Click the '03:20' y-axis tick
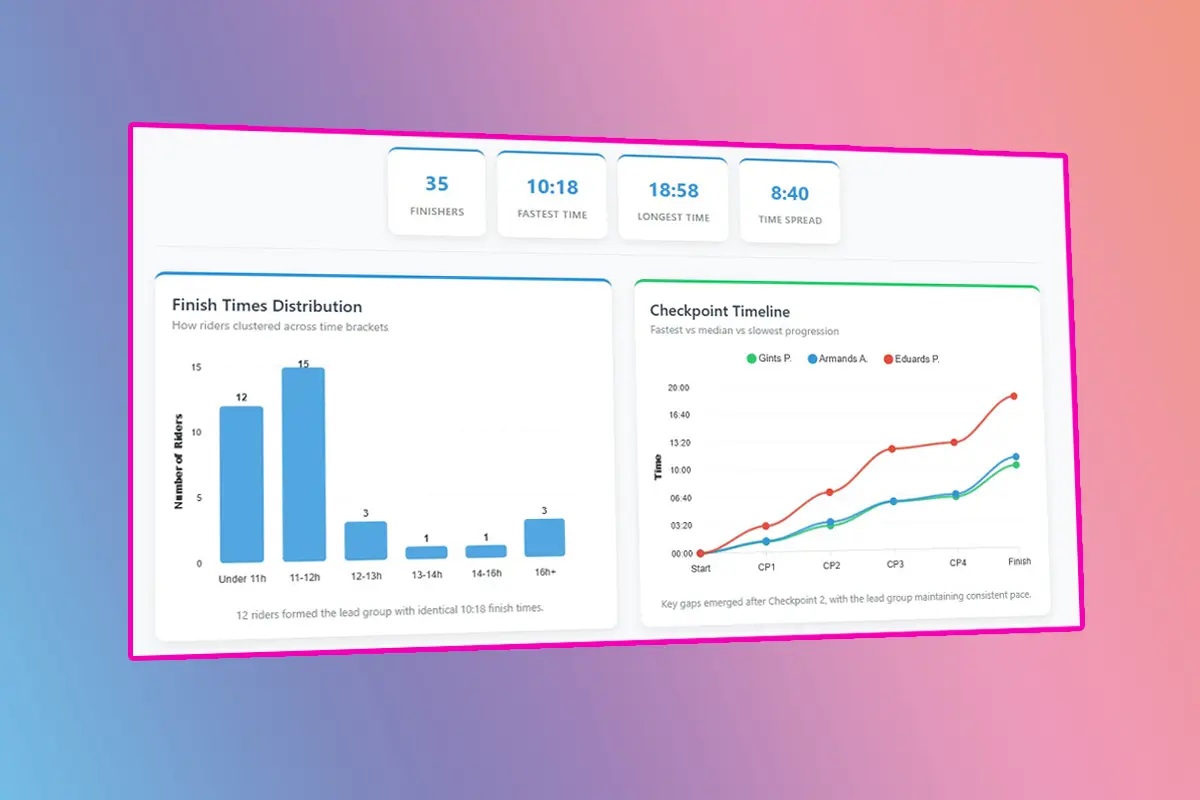The width and height of the screenshot is (1200, 800). coord(680,525)
